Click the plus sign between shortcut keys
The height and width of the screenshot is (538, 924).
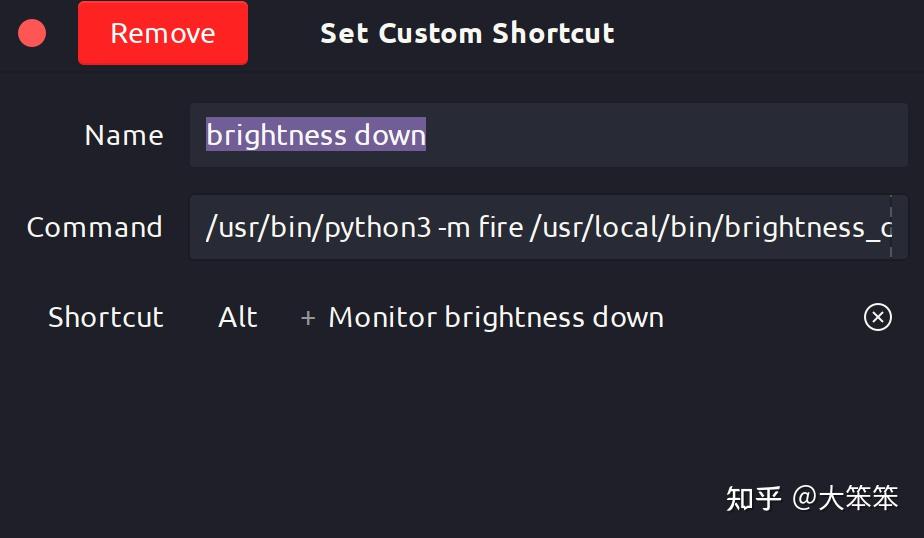click(x=308, y=318)
